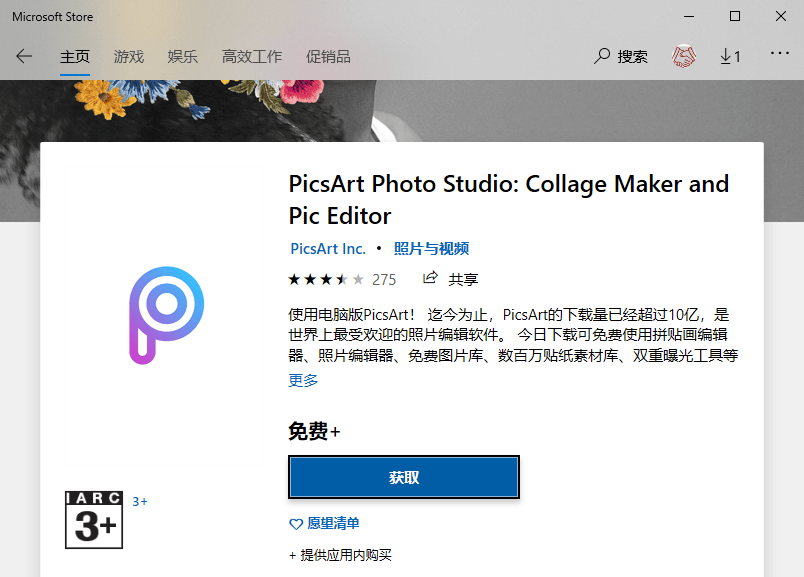The height and width of the screenshot is (577, 804).
Task: Click the 搜索 search button
Action: [621, 56]
